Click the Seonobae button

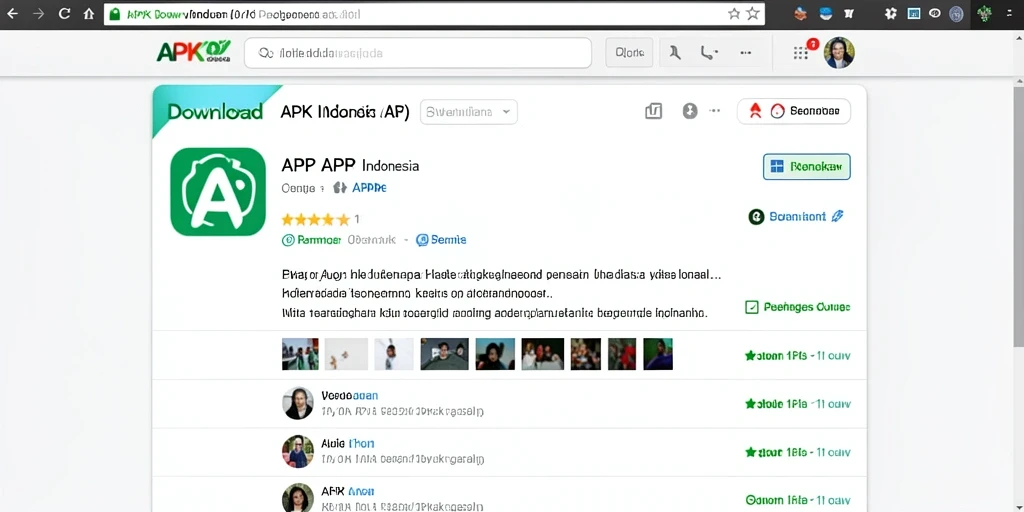point(793,111)
